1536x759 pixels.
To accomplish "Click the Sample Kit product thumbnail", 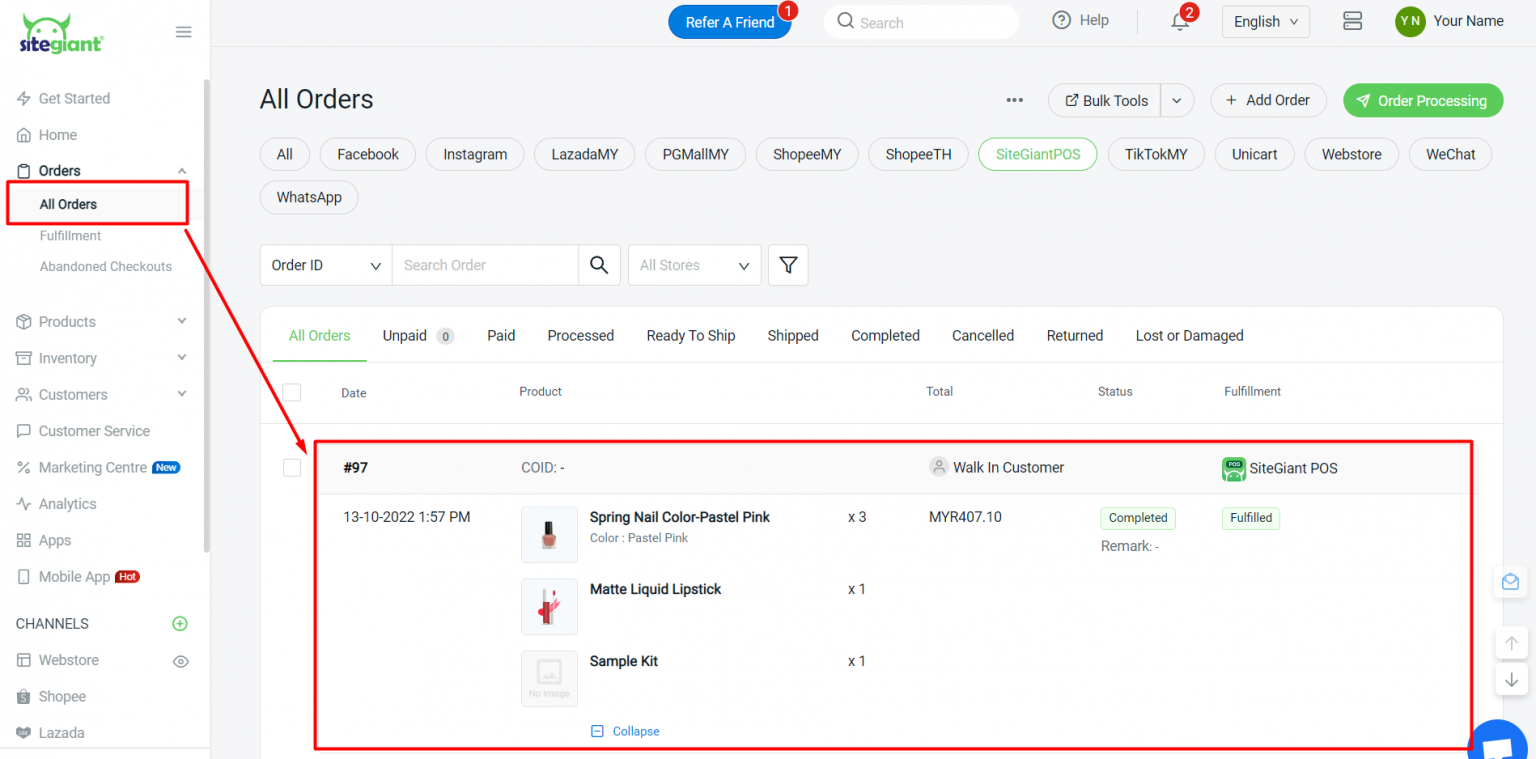I will [x=548, y=678].
